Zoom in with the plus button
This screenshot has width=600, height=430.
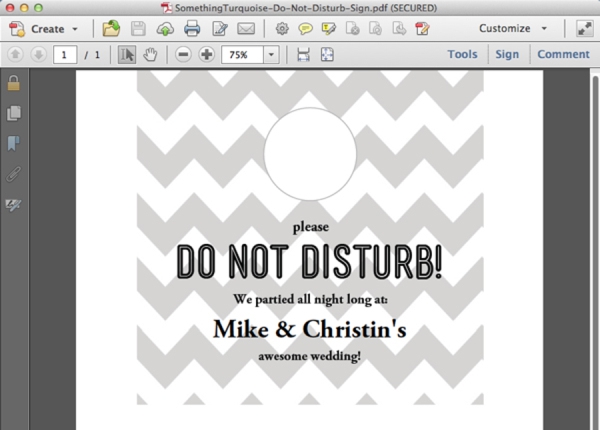[207, 55]
